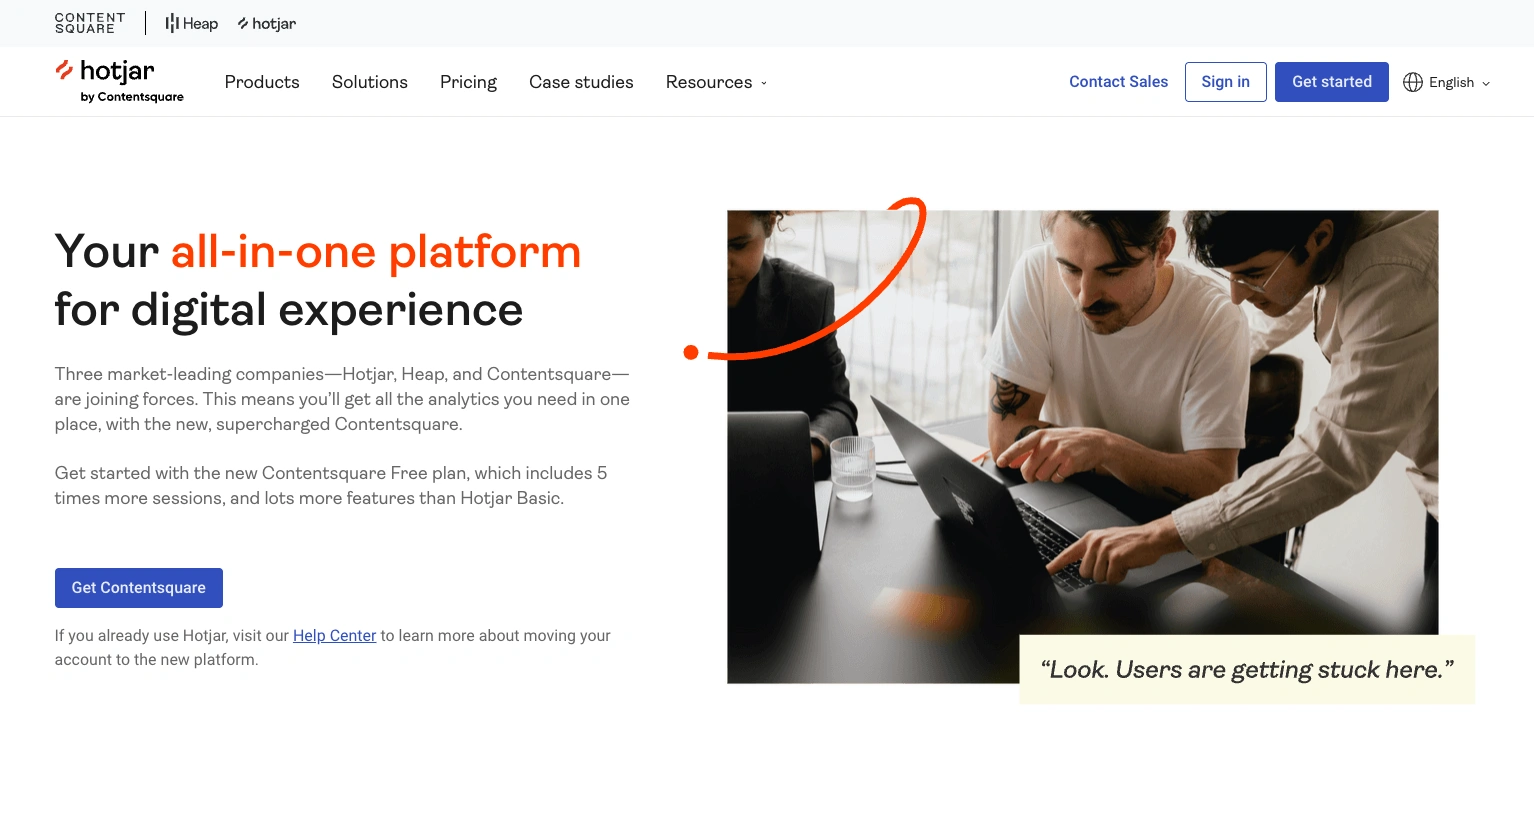The width and height of the screenshot is (1534, 825).
Task: Click the Get started button
Action: 1332,82
